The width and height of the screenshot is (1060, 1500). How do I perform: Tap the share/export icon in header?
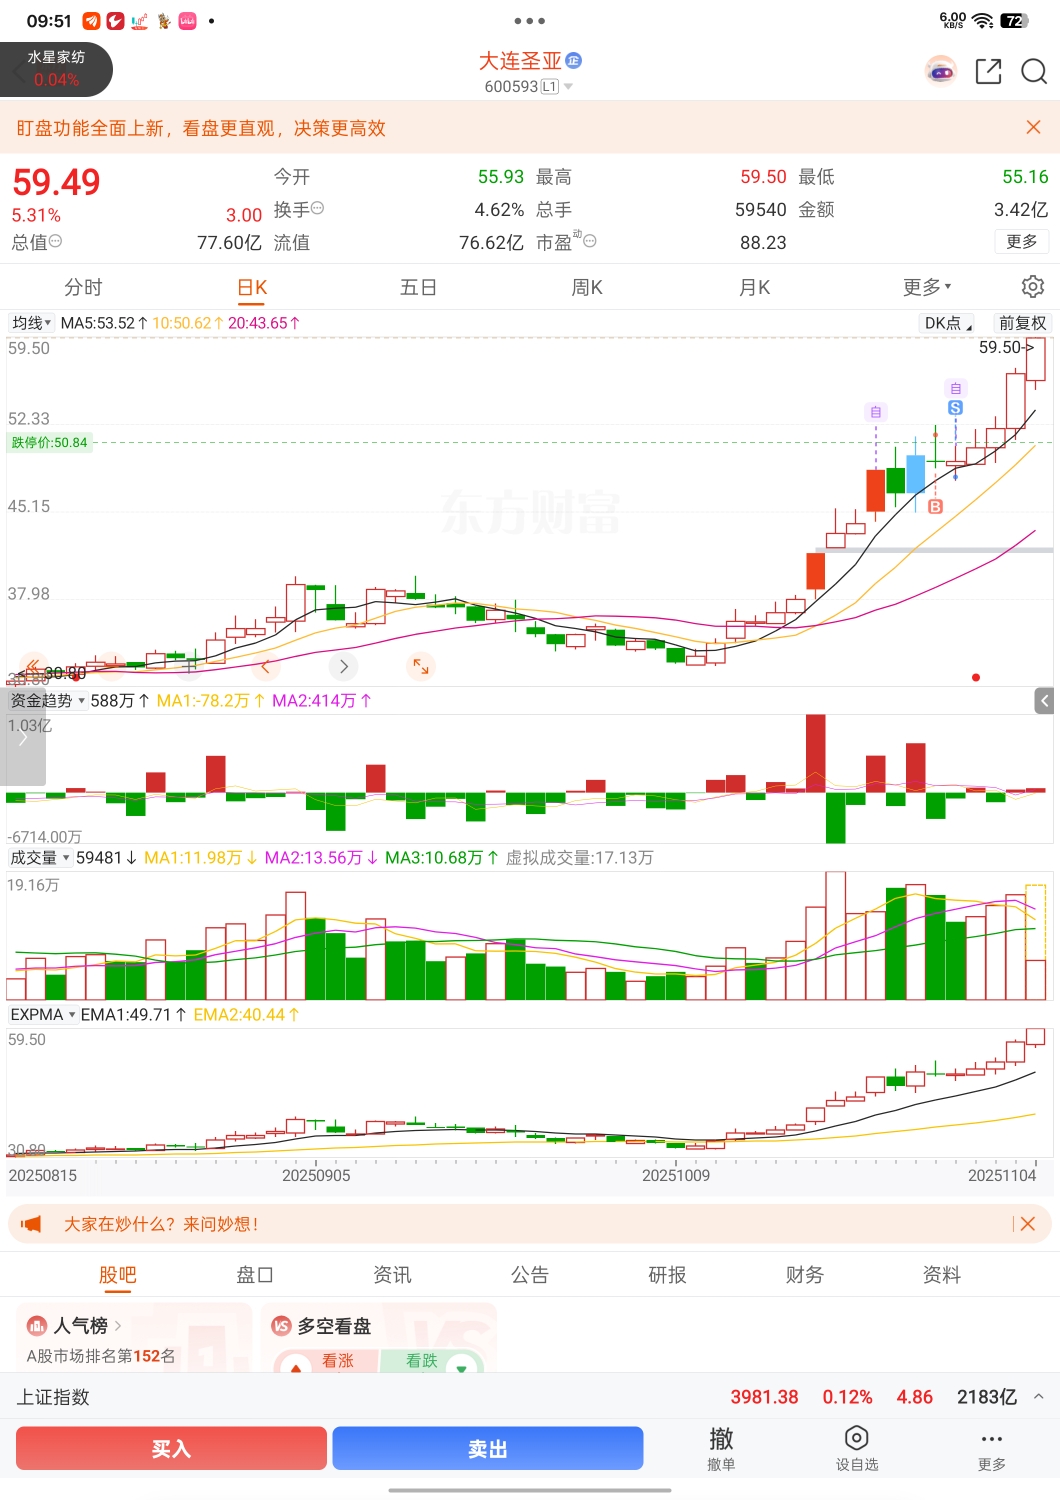pyautogui.click(x=988, y=71)
